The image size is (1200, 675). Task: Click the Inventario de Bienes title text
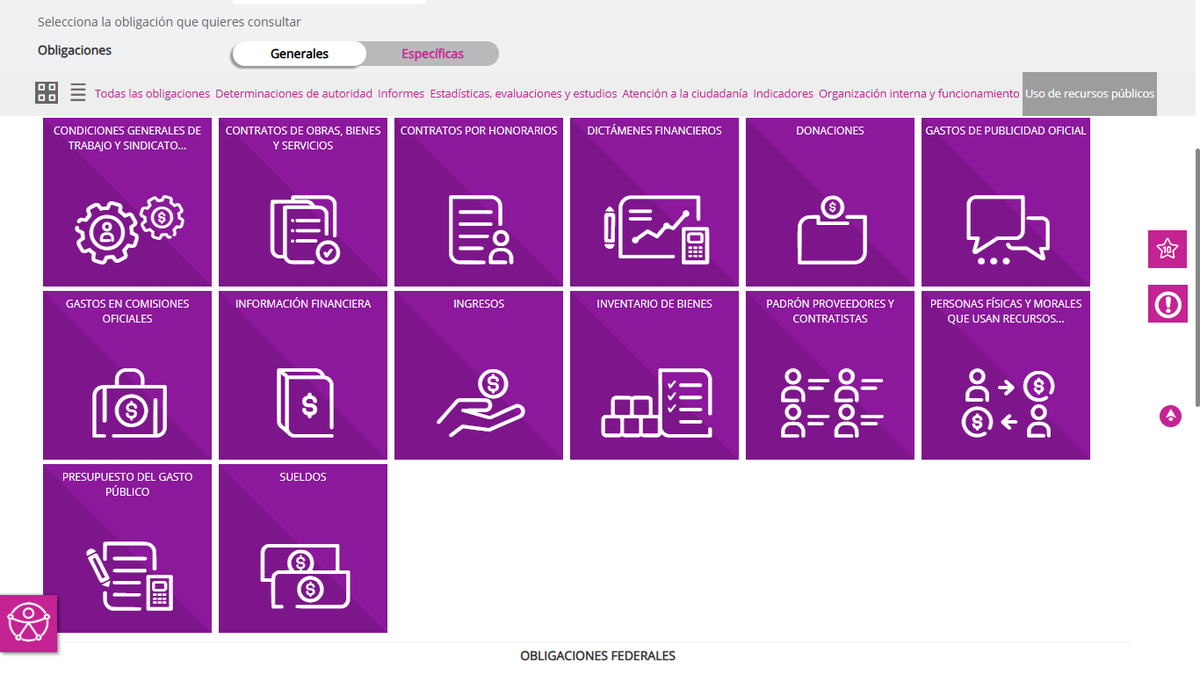coord(654,304)
